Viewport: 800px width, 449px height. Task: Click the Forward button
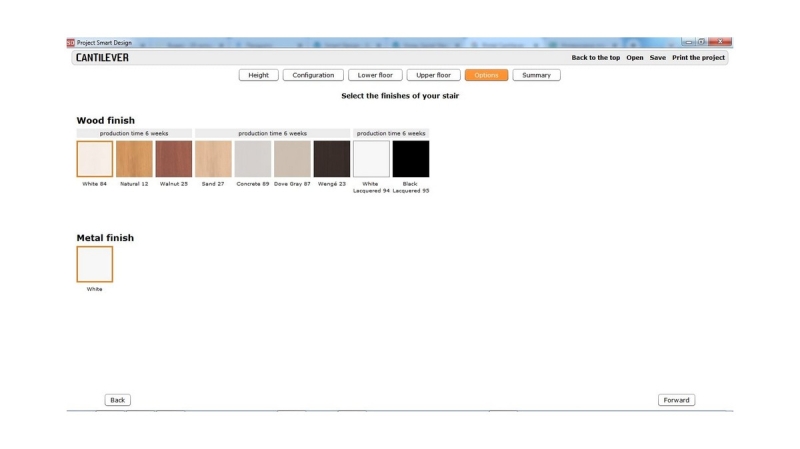tap(677, 400)
